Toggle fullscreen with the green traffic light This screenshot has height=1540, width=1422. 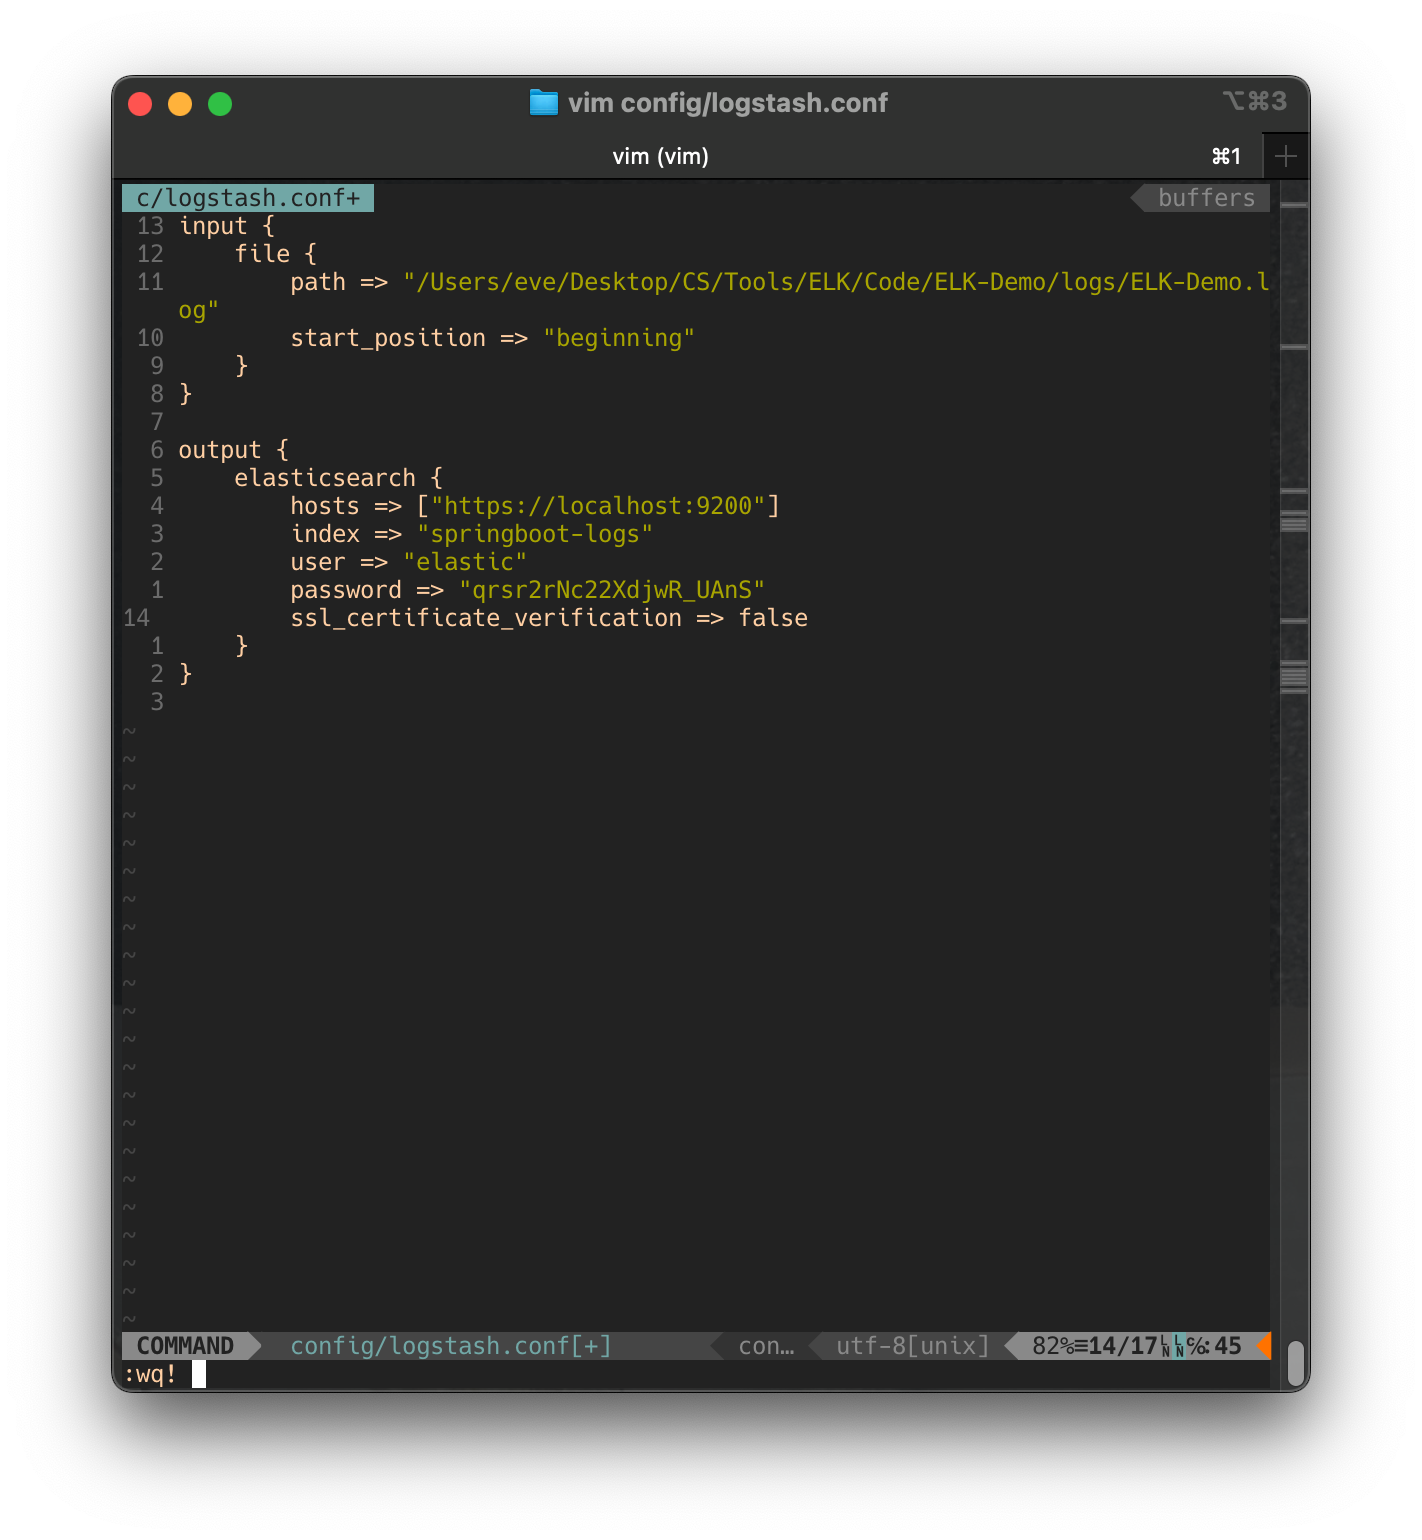(219, 103)
